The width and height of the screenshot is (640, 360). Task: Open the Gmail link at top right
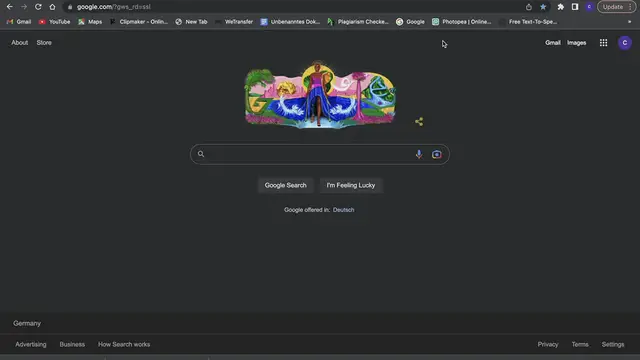click(x=553, y=42)
